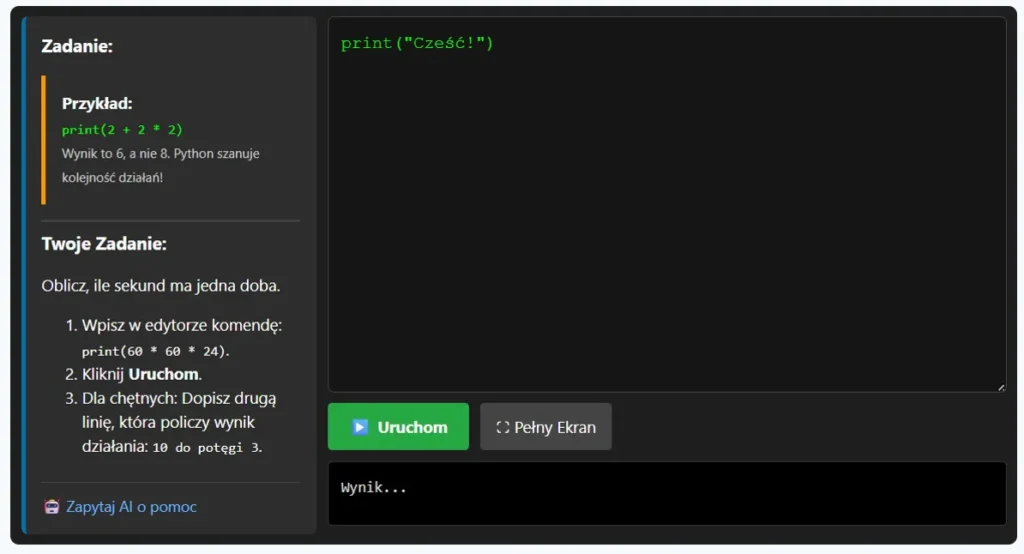
Task: Click the example code print(2 + 2 * 2)
Action: [122, 130]
